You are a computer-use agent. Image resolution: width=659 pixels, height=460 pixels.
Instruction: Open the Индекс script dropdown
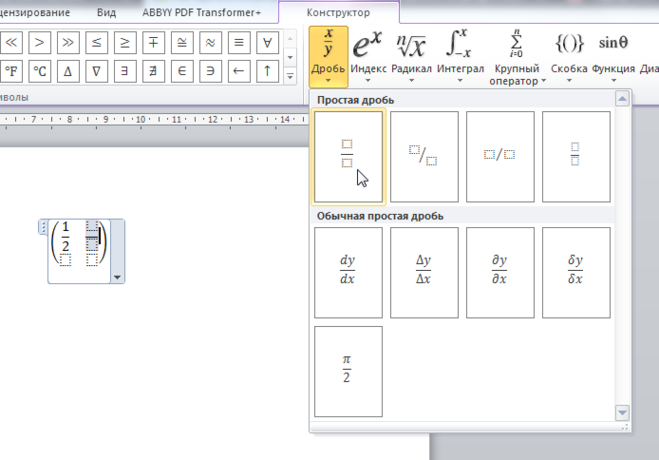pyautogui.click(x=368, y=57)
